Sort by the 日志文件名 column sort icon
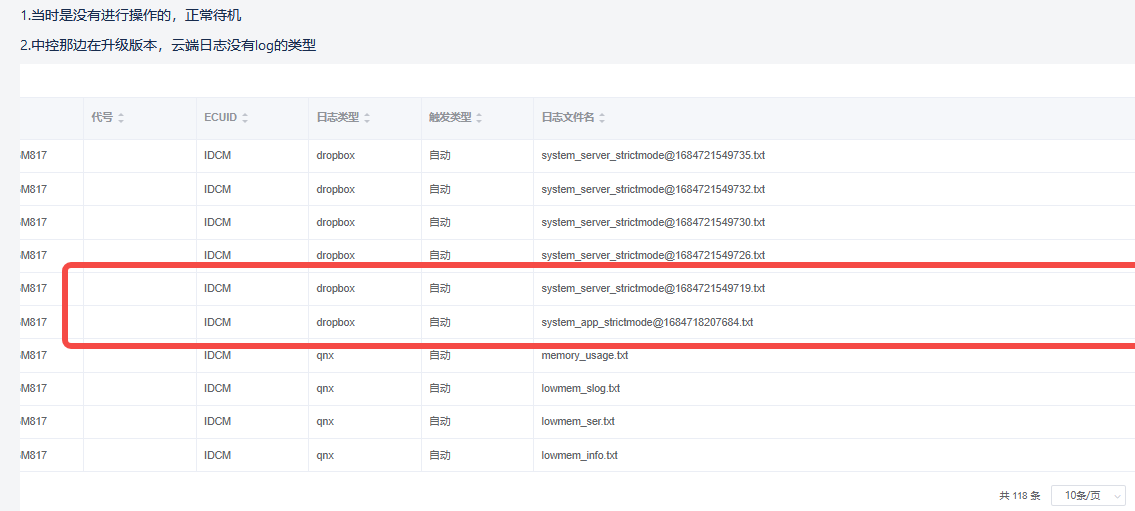 tap(602, 118)
